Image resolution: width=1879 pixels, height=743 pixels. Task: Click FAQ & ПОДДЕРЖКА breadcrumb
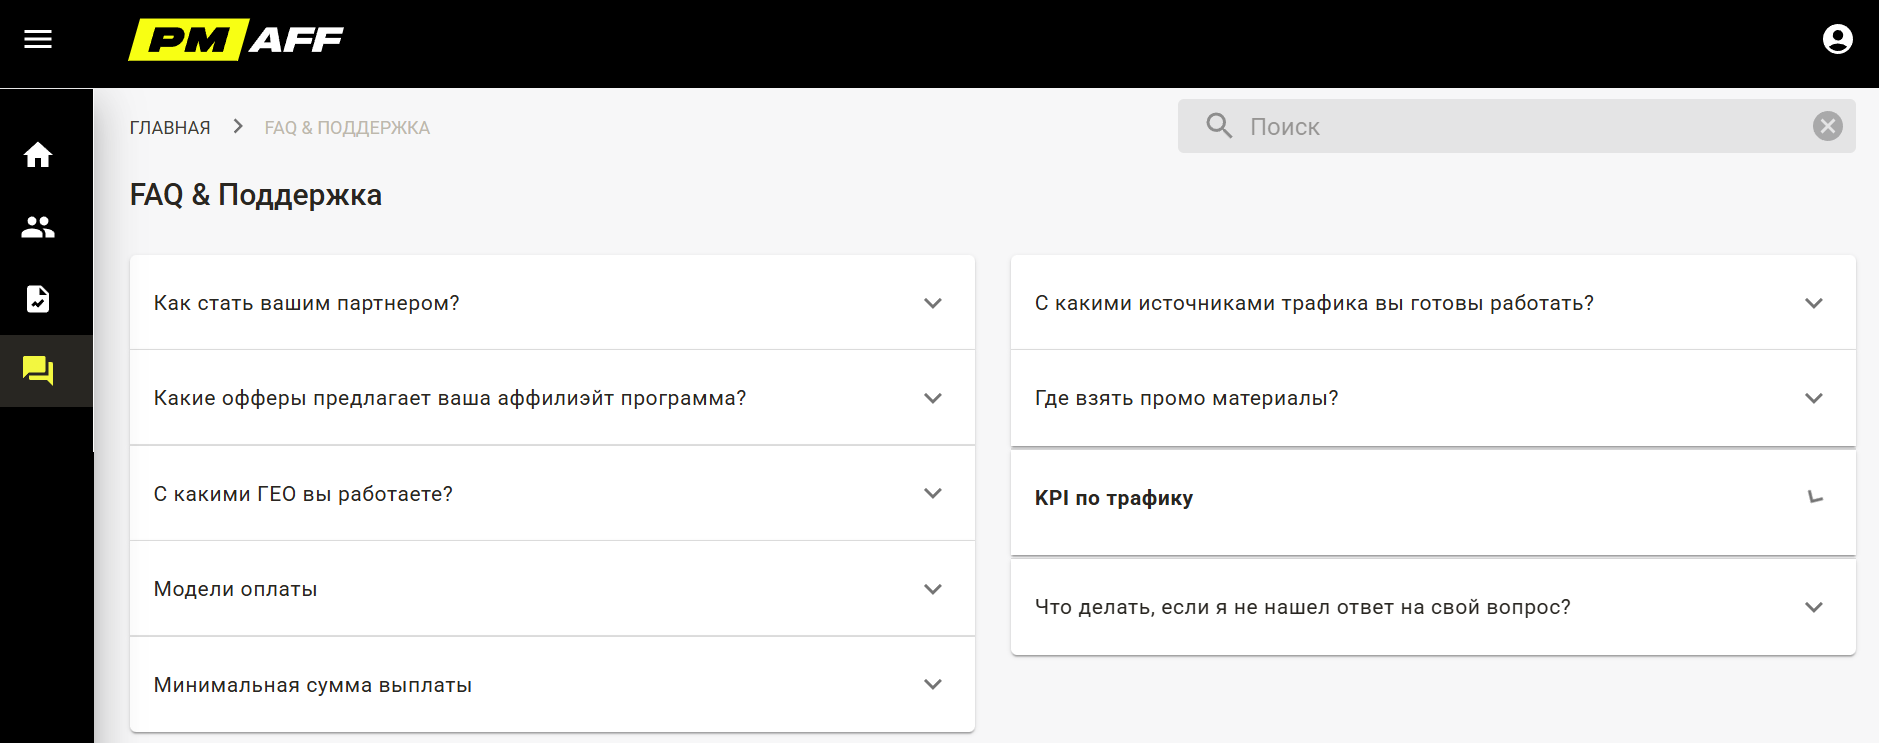pyautogui.click(x=347, y=128)
